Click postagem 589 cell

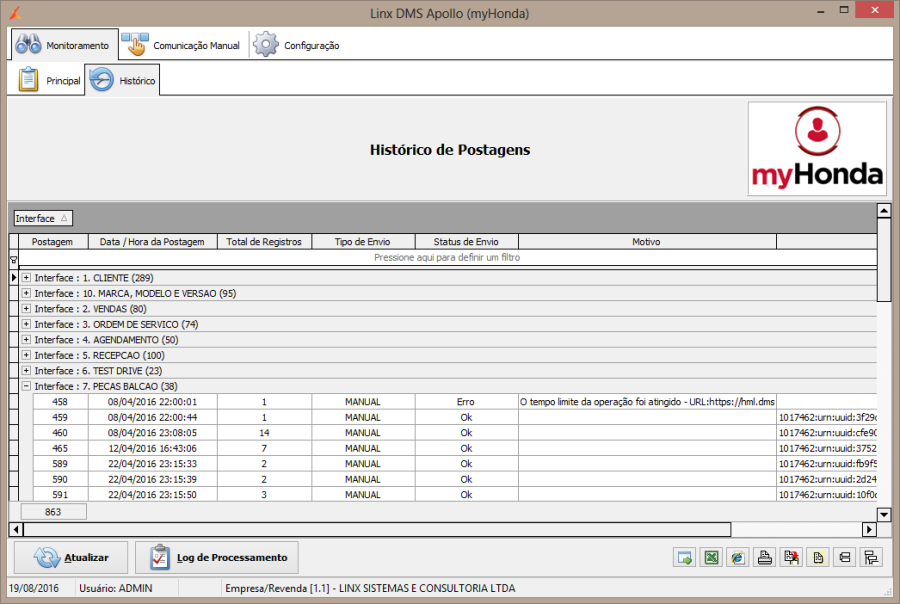[x=60, y=464]
